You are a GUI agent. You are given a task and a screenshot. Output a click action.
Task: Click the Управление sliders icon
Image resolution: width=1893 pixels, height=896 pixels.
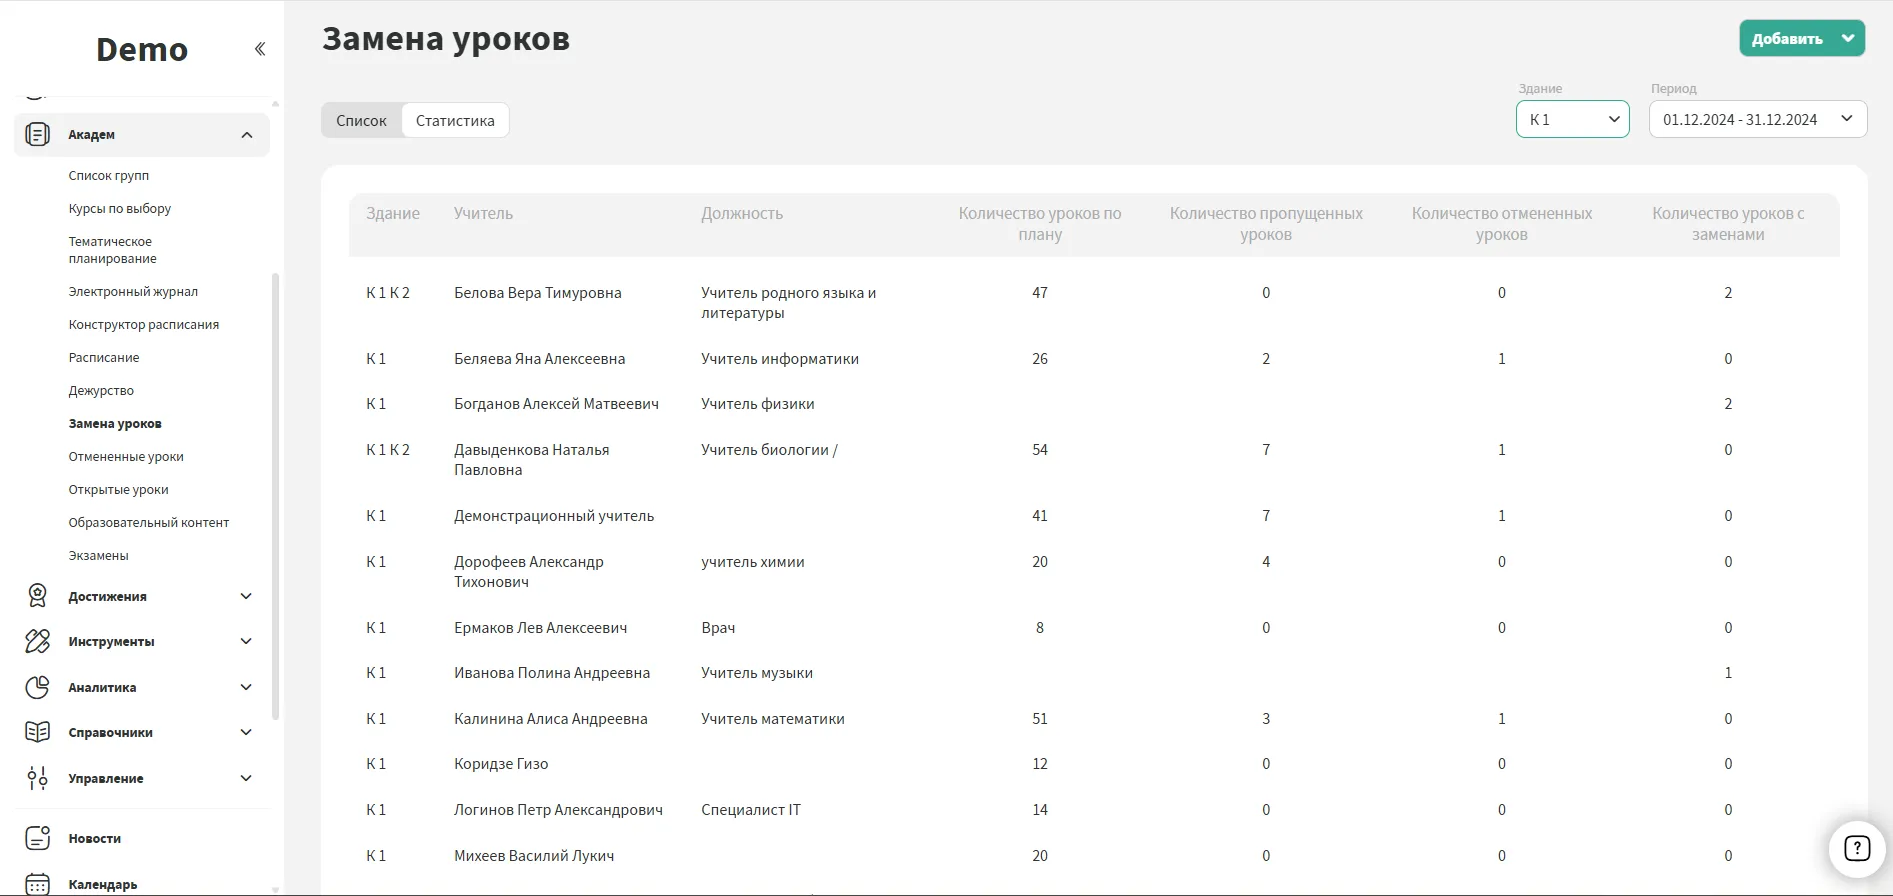point(37,778)
